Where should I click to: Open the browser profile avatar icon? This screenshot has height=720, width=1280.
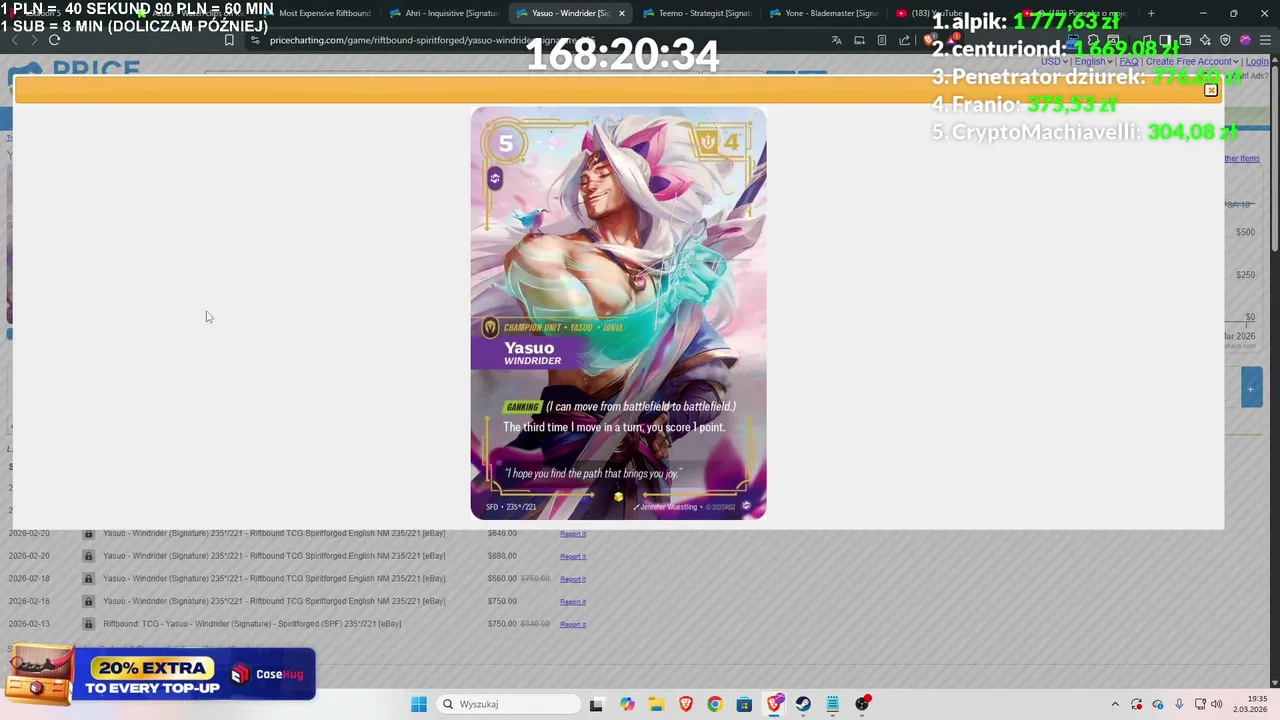click(1245, 40)
